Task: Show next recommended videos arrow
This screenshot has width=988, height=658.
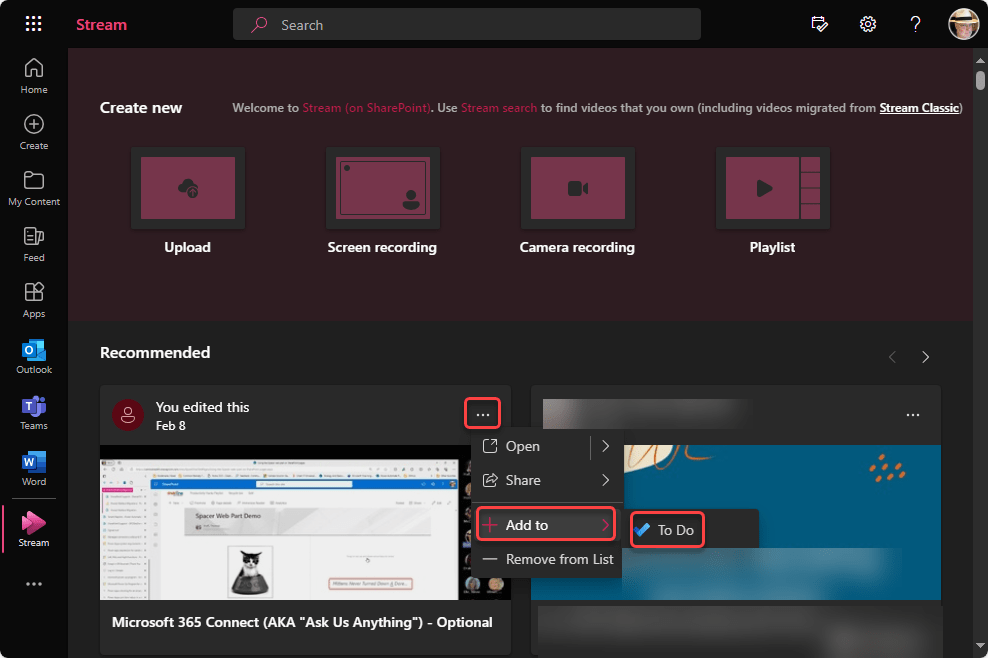Action: pos(926,357)
